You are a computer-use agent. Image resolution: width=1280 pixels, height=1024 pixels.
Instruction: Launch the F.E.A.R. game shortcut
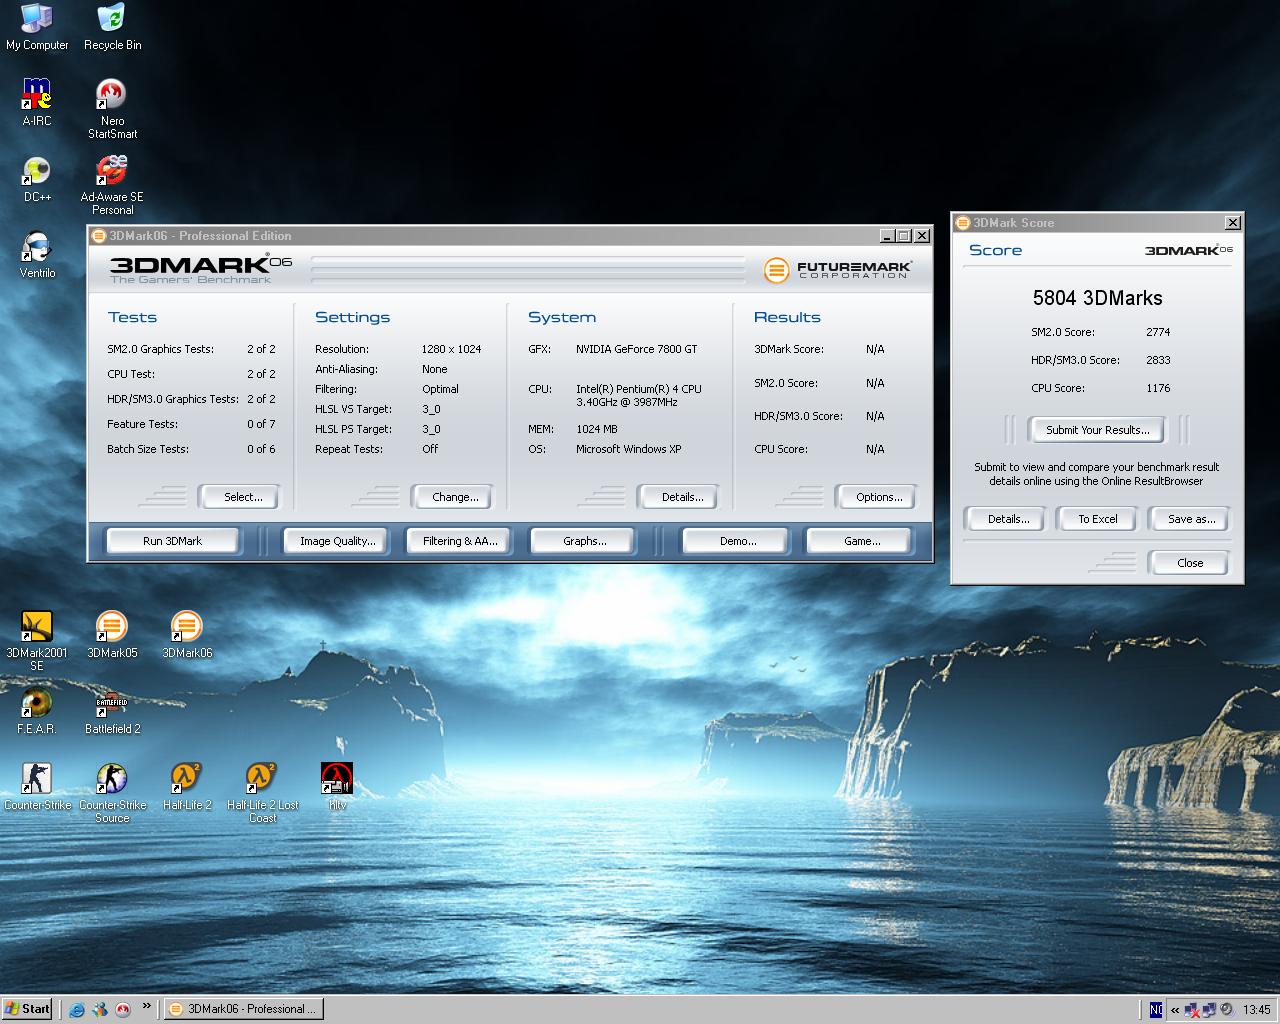pyautogui.click(x=37, y=711)
